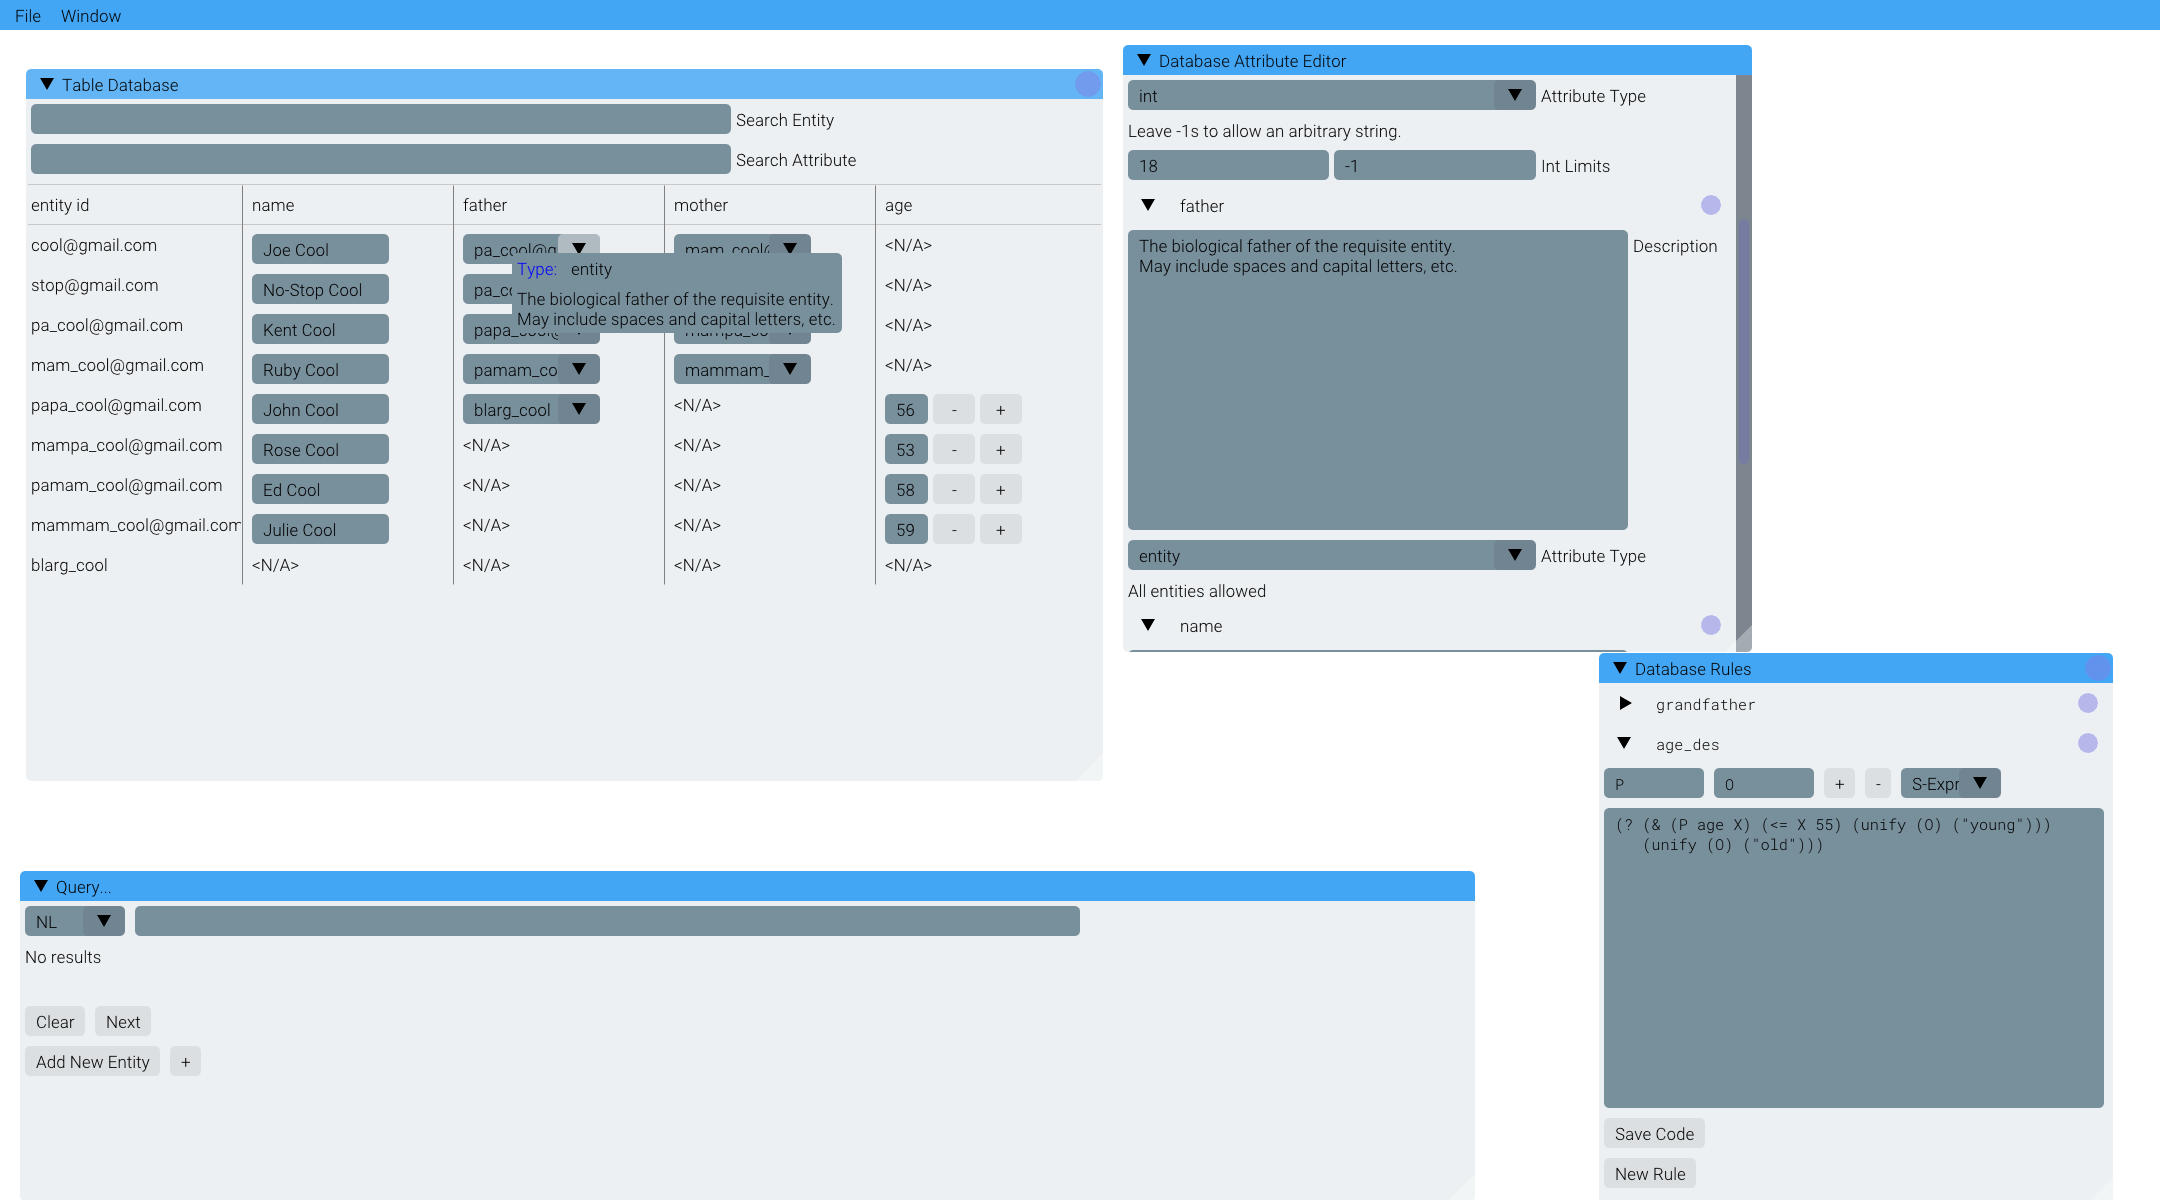
Task: Open the NL query mode dropdown
Action: click(75, 921)
